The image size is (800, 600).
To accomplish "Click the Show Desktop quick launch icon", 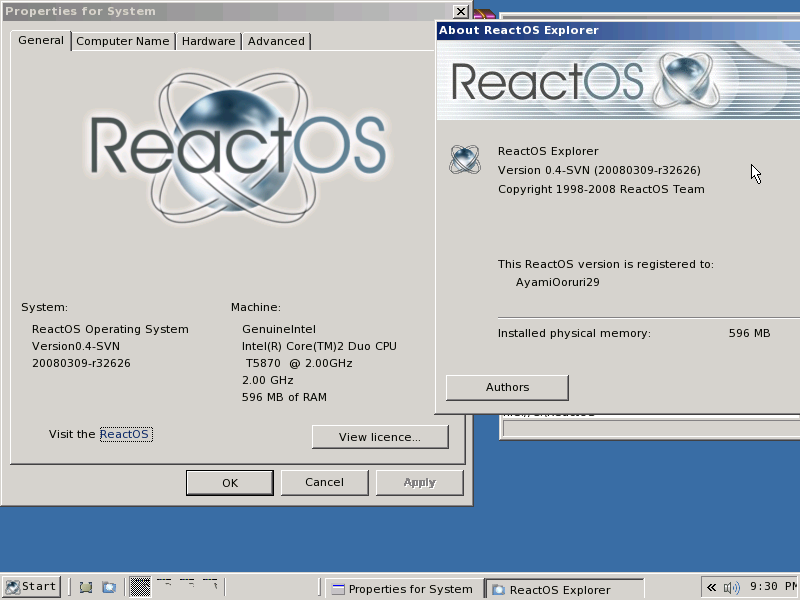I will 86,587.
